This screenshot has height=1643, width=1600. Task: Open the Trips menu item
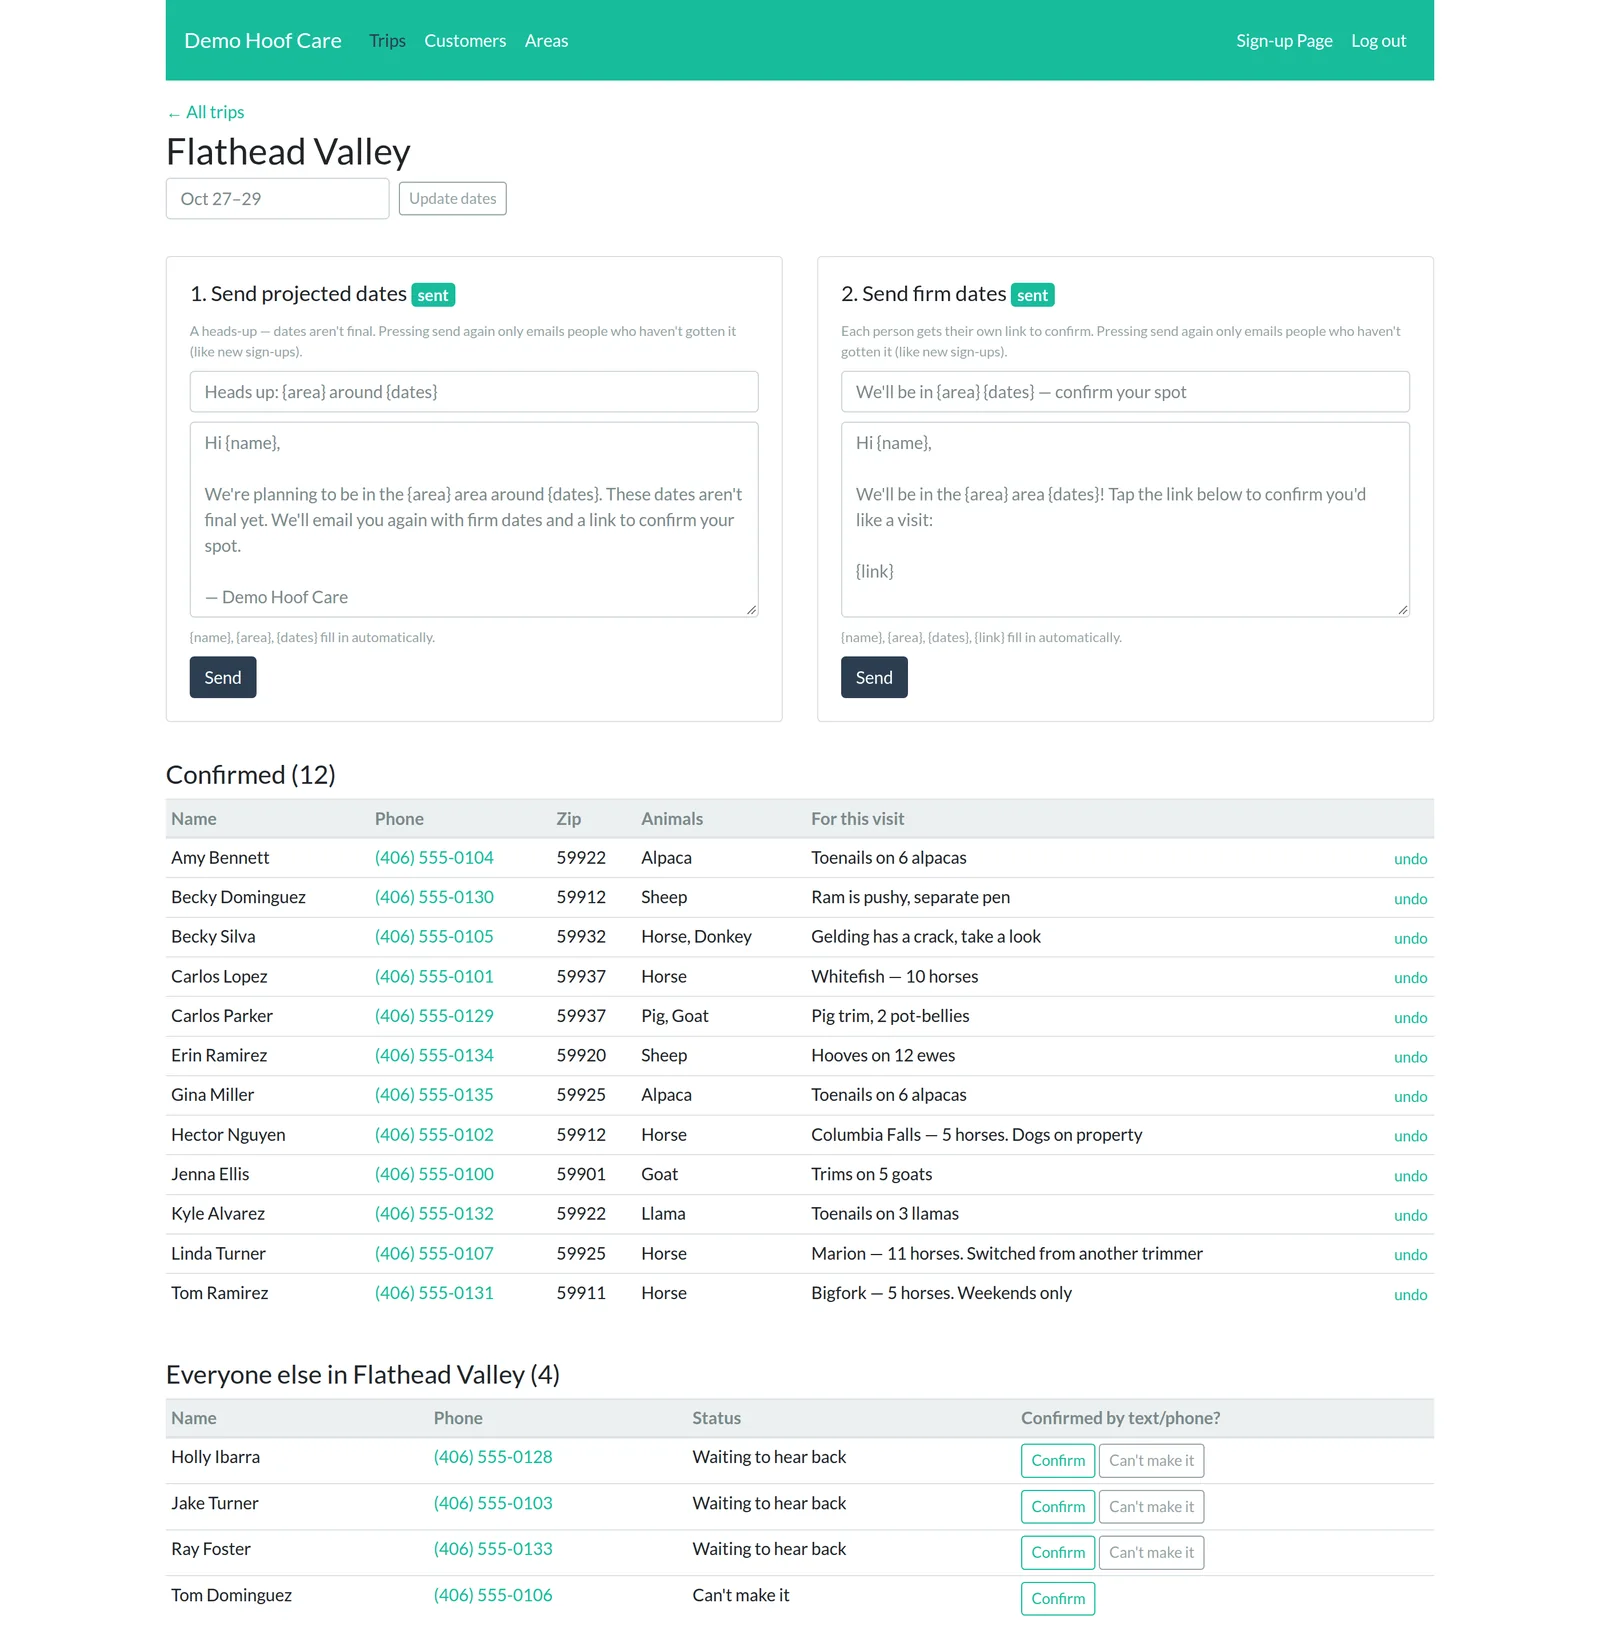pos(387,41)
